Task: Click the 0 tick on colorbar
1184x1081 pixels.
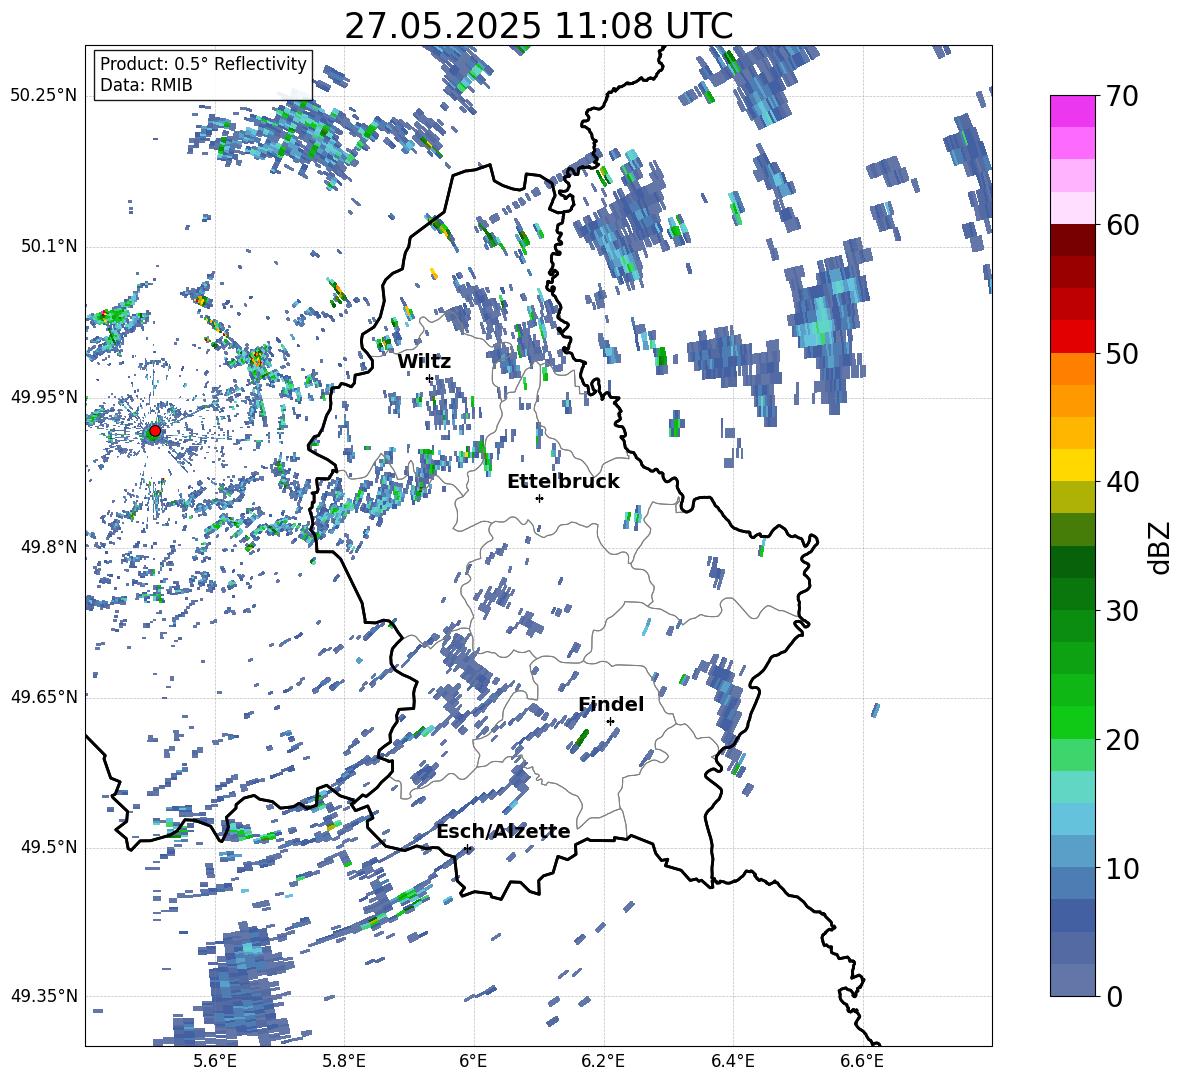Action: coord(1113,996)
